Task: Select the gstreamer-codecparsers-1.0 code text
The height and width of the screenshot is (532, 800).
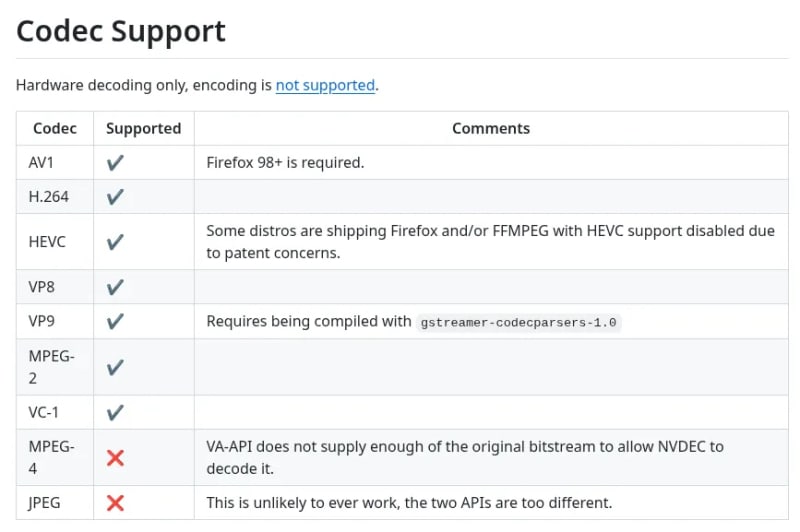Action: tap(518, 322)
